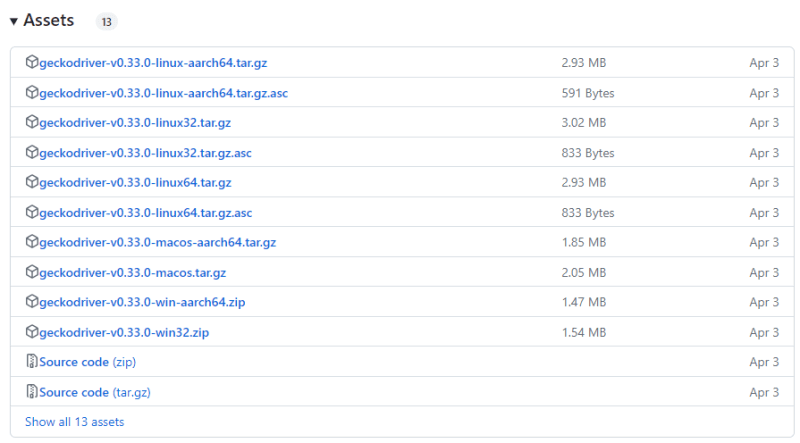Image resolution: width=800 pixels, height=443 pixels.
Task: Collapse the Assets section triangle
Action: tap(14, 21)
